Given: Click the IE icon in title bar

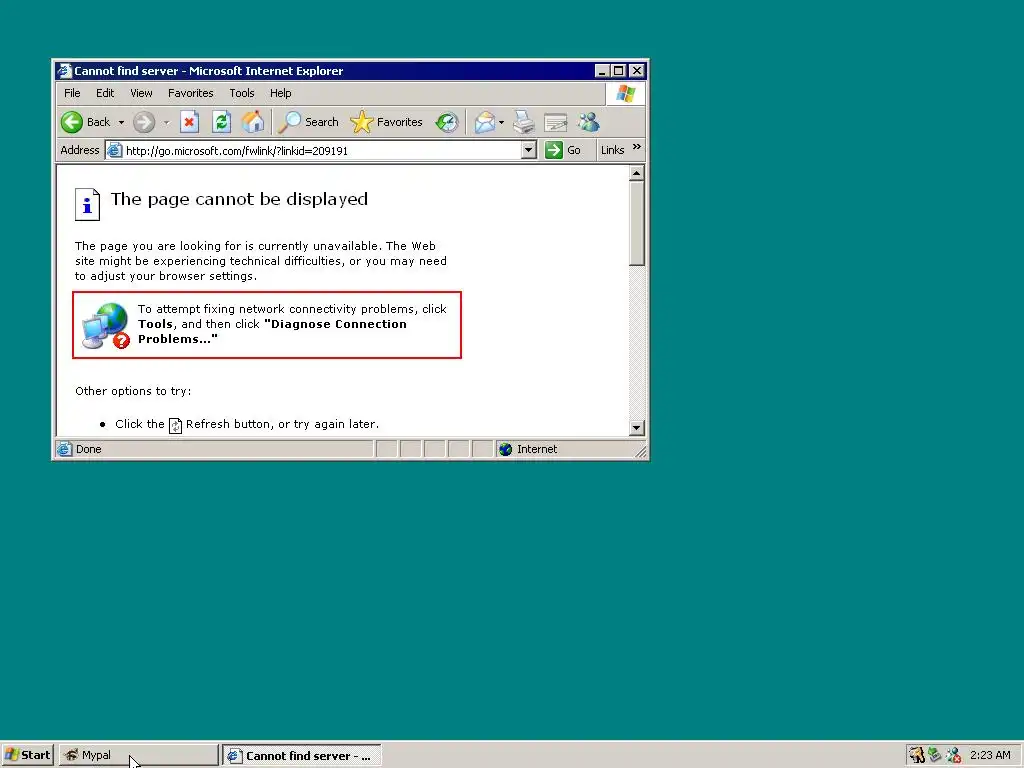Looking at the screenshot, I should [64, 71].
